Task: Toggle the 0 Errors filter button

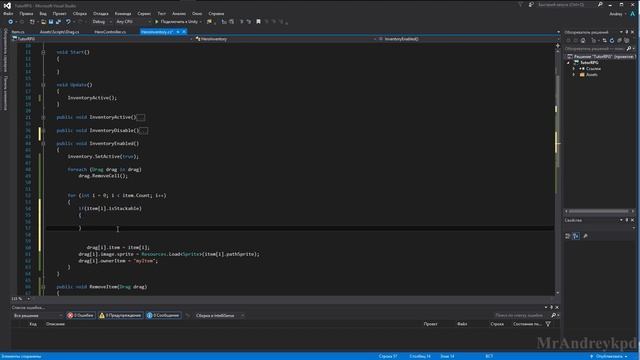Action: click(x=81, y=316)
